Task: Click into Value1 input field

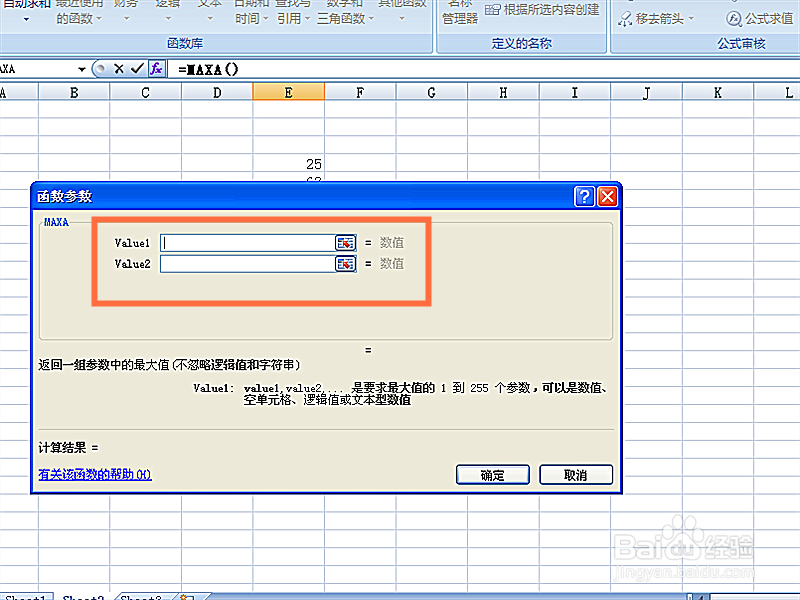Action: tap(248, 243)
